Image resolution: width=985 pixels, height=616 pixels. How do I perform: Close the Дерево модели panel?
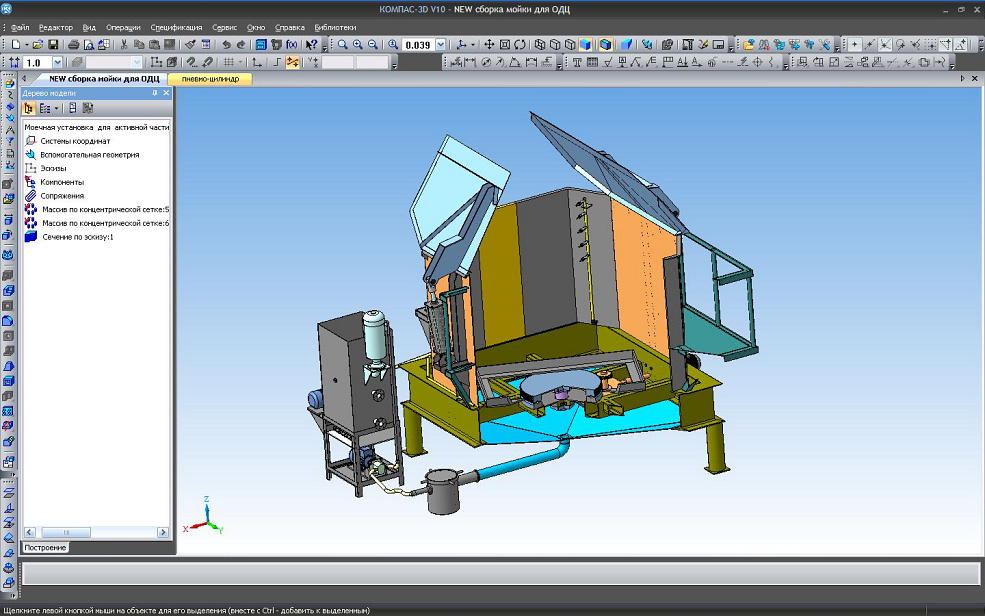point(166,93)
